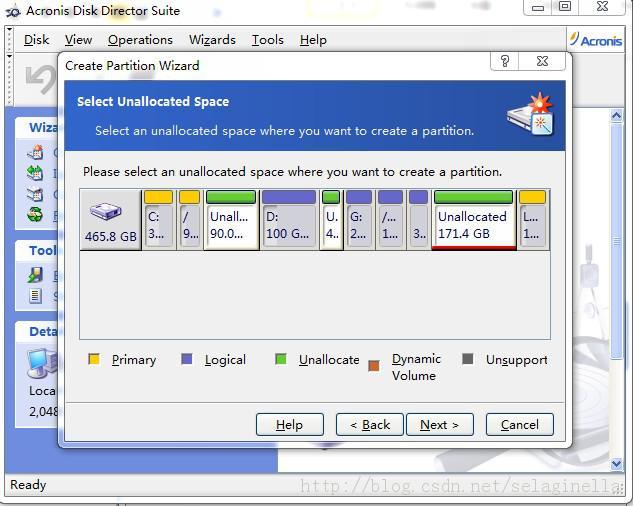
Task: Close the Create Partition Wizard dialog
Action: tap(542, 61)
